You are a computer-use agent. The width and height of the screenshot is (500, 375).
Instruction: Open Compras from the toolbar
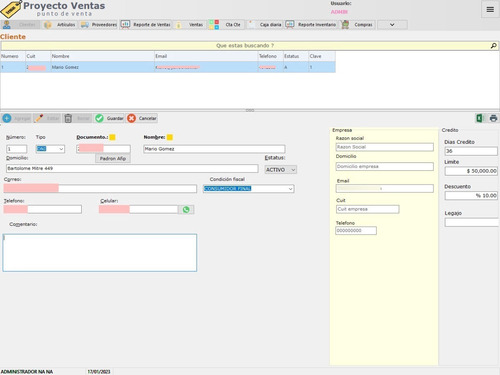pyautogui.click(x=358, y=25)
